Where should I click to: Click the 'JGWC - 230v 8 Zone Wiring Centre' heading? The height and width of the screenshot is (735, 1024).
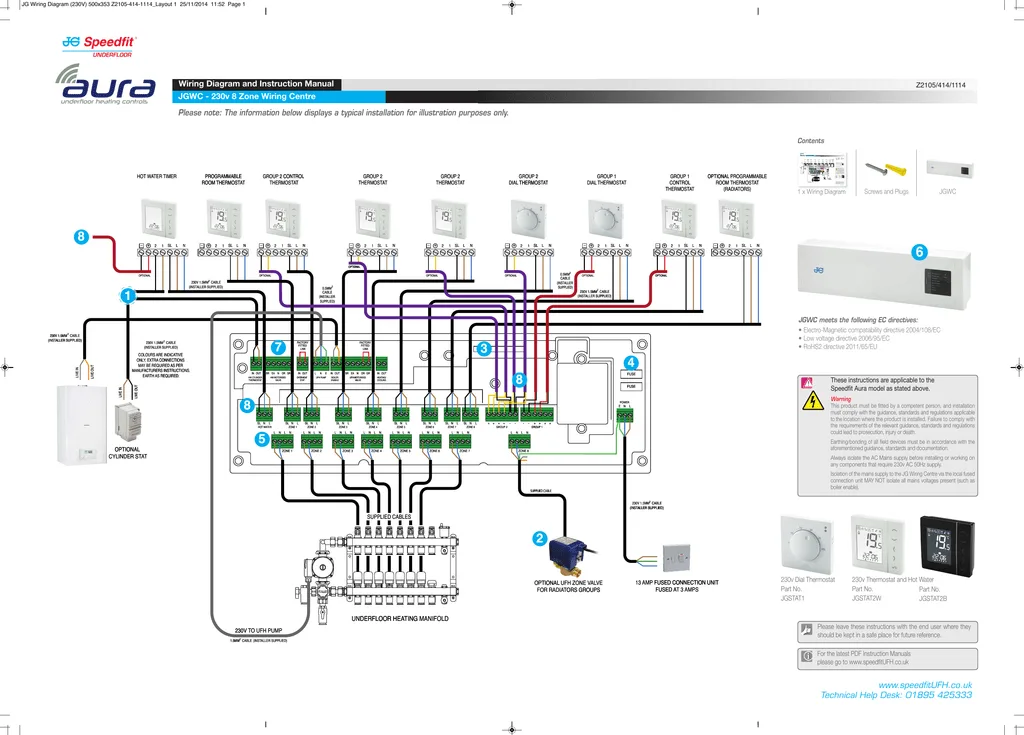click(247, 96)
